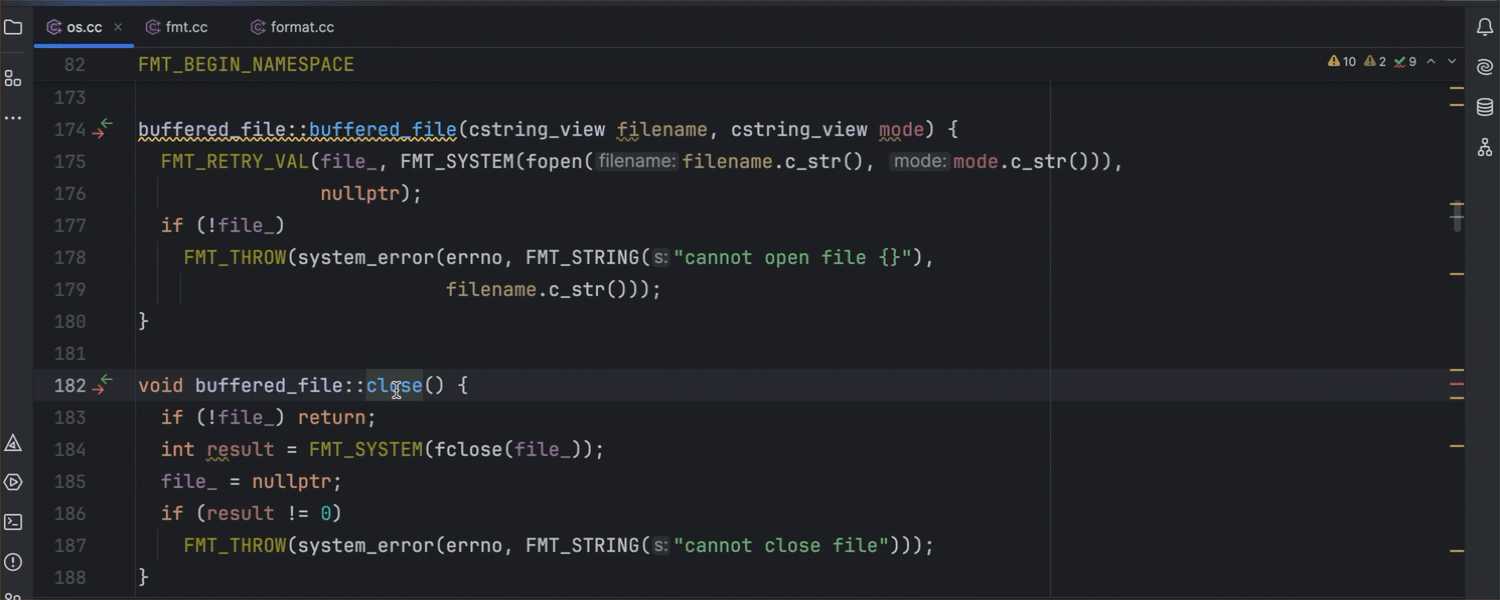Click line number 173 in the gutter
1500x600 pixels.
[69, 97]
